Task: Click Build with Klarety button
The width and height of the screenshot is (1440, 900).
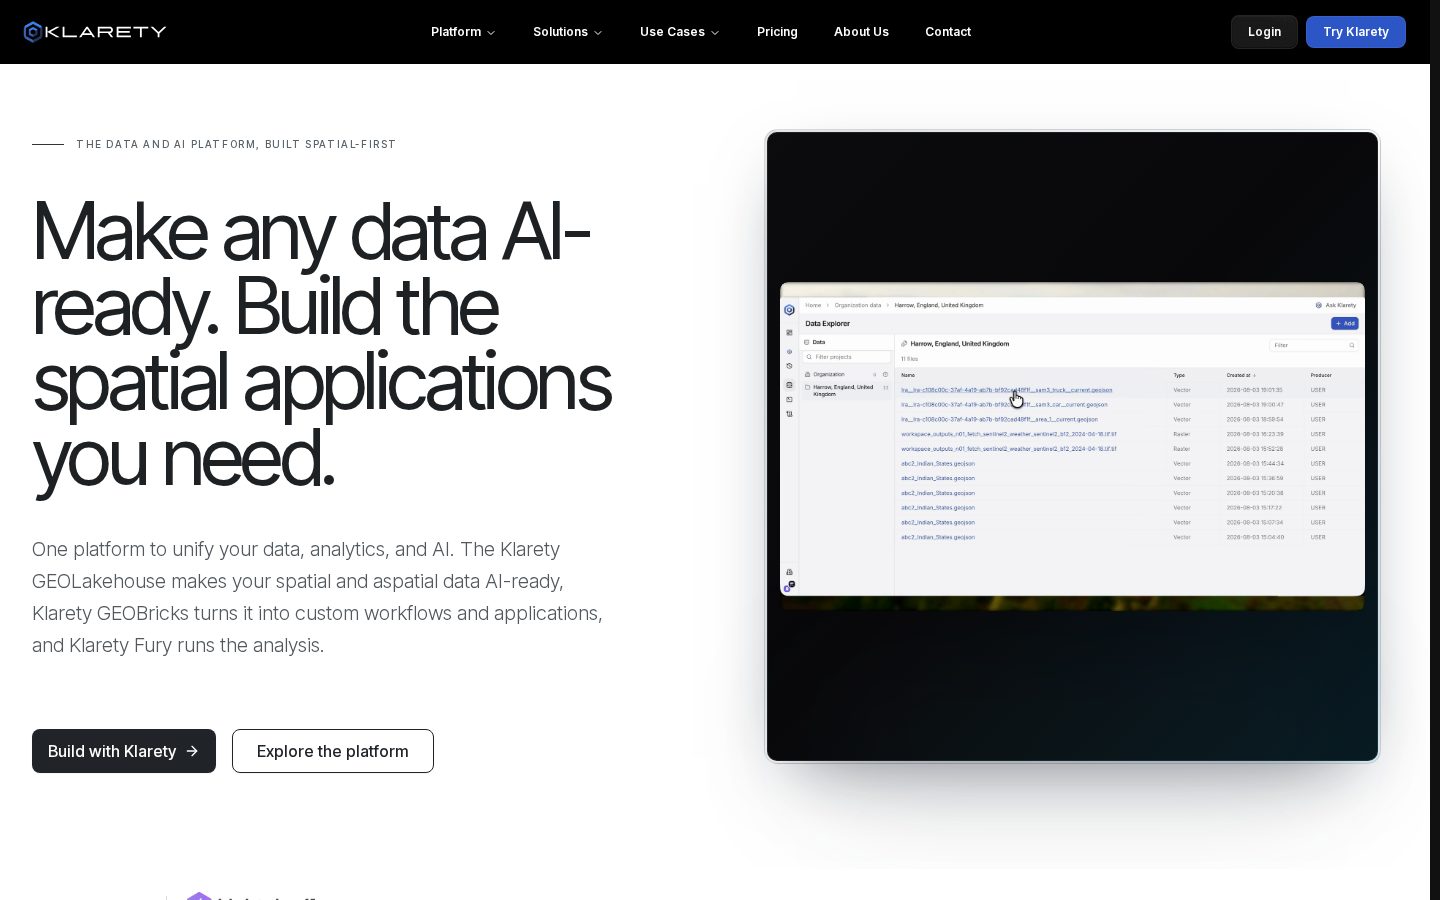Action: (x=124, y=751)
